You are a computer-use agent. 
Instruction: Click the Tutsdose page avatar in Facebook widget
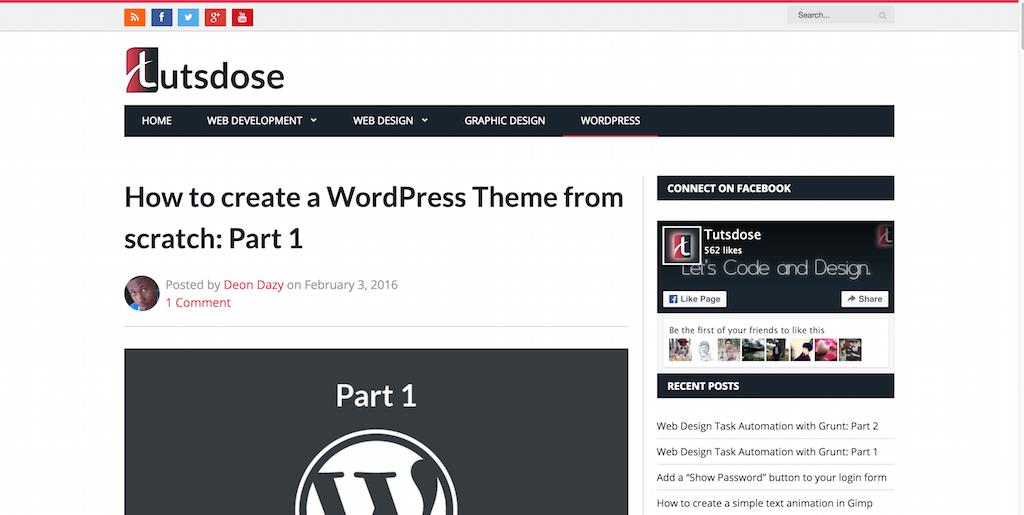pyautogui.click(x=682, y=245)
